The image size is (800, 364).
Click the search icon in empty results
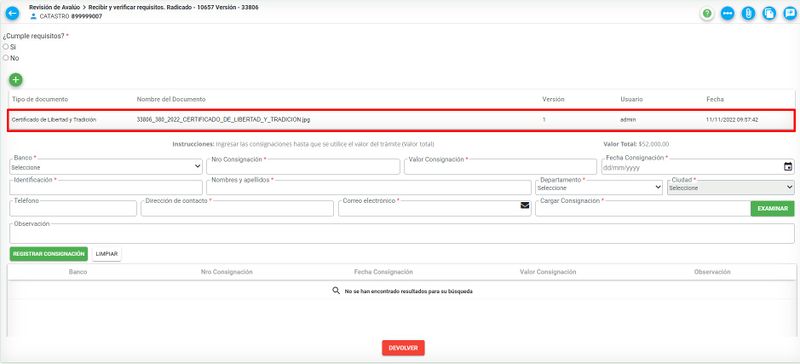tap(336, 290)
